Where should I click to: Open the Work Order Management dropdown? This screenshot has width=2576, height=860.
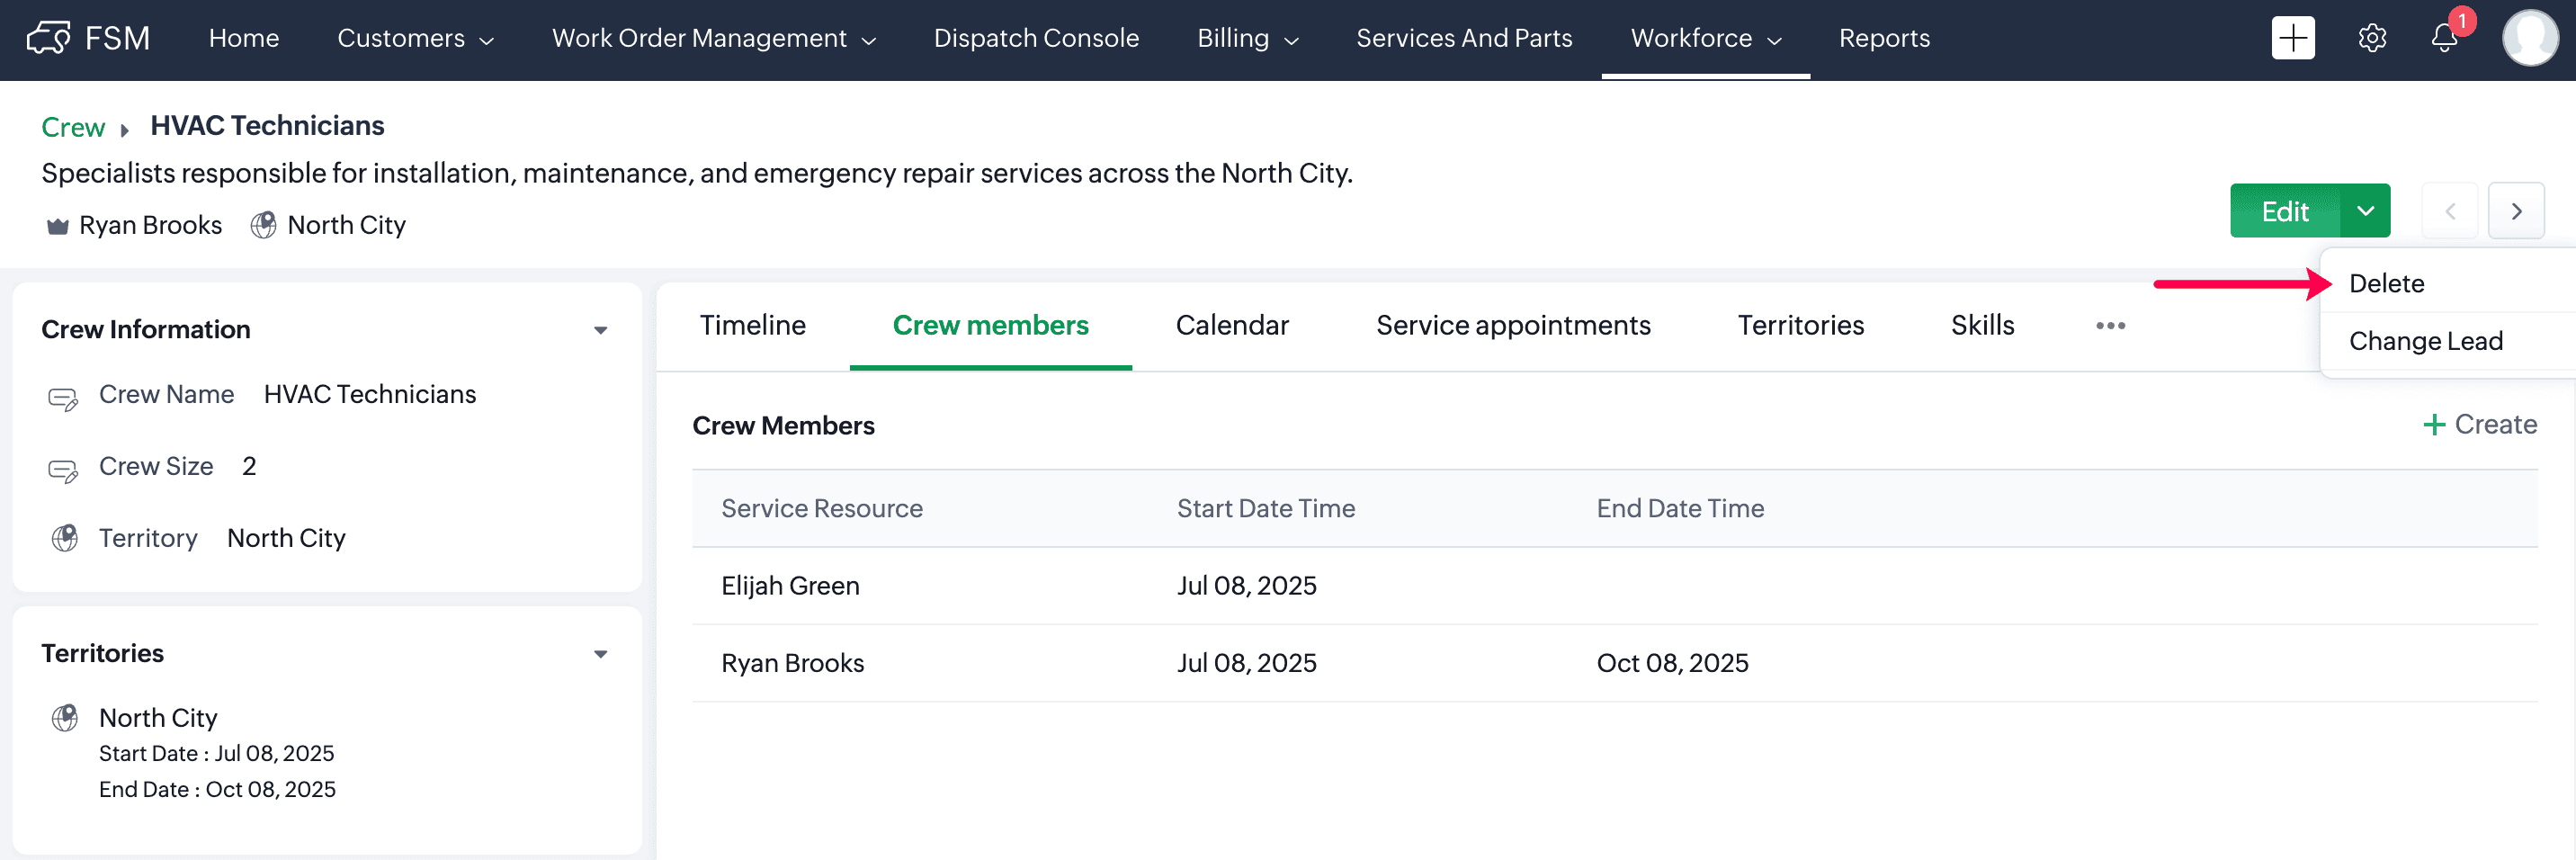pos(713,38)
